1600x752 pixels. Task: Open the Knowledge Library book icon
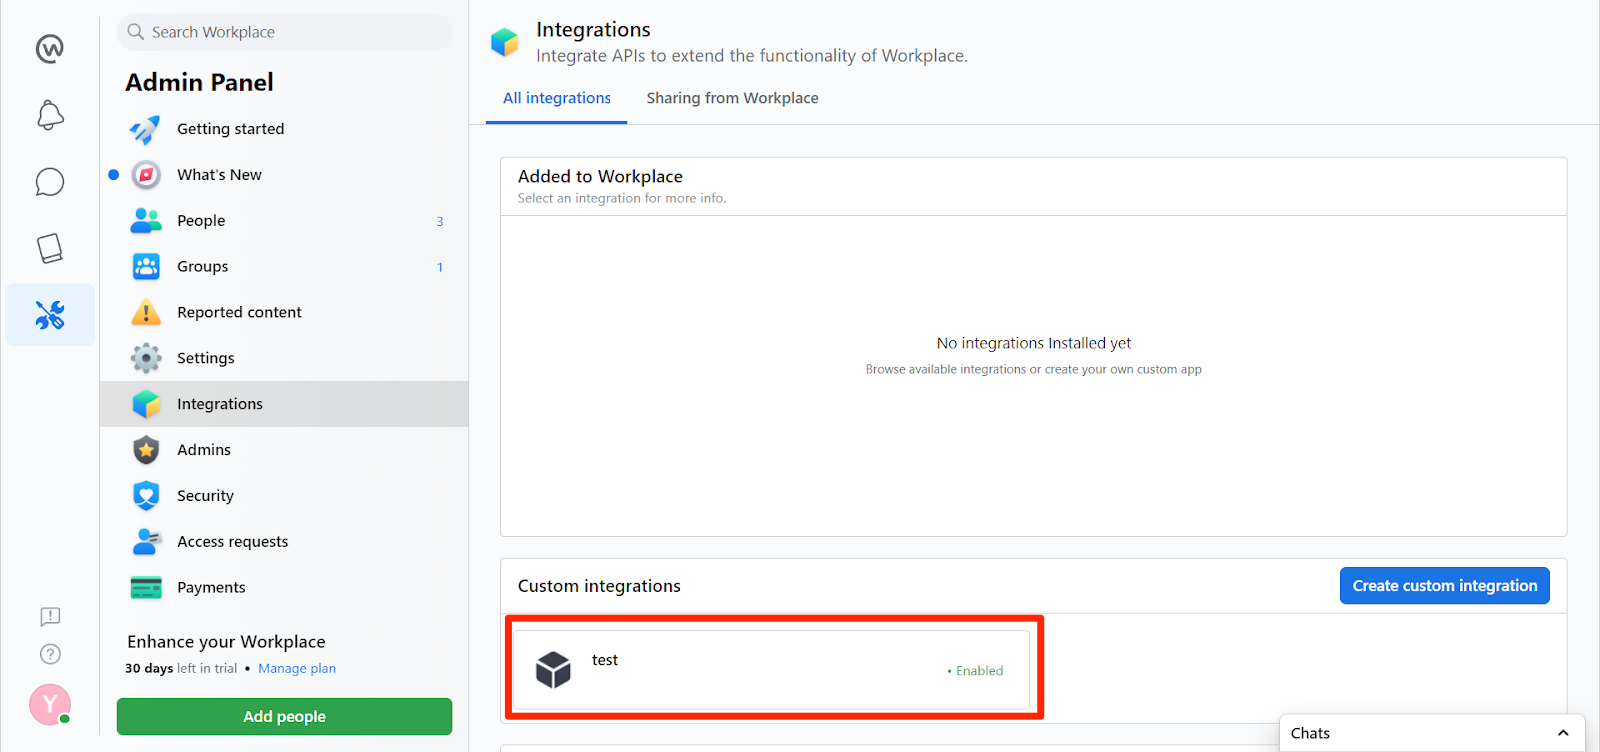coord(50,248)
